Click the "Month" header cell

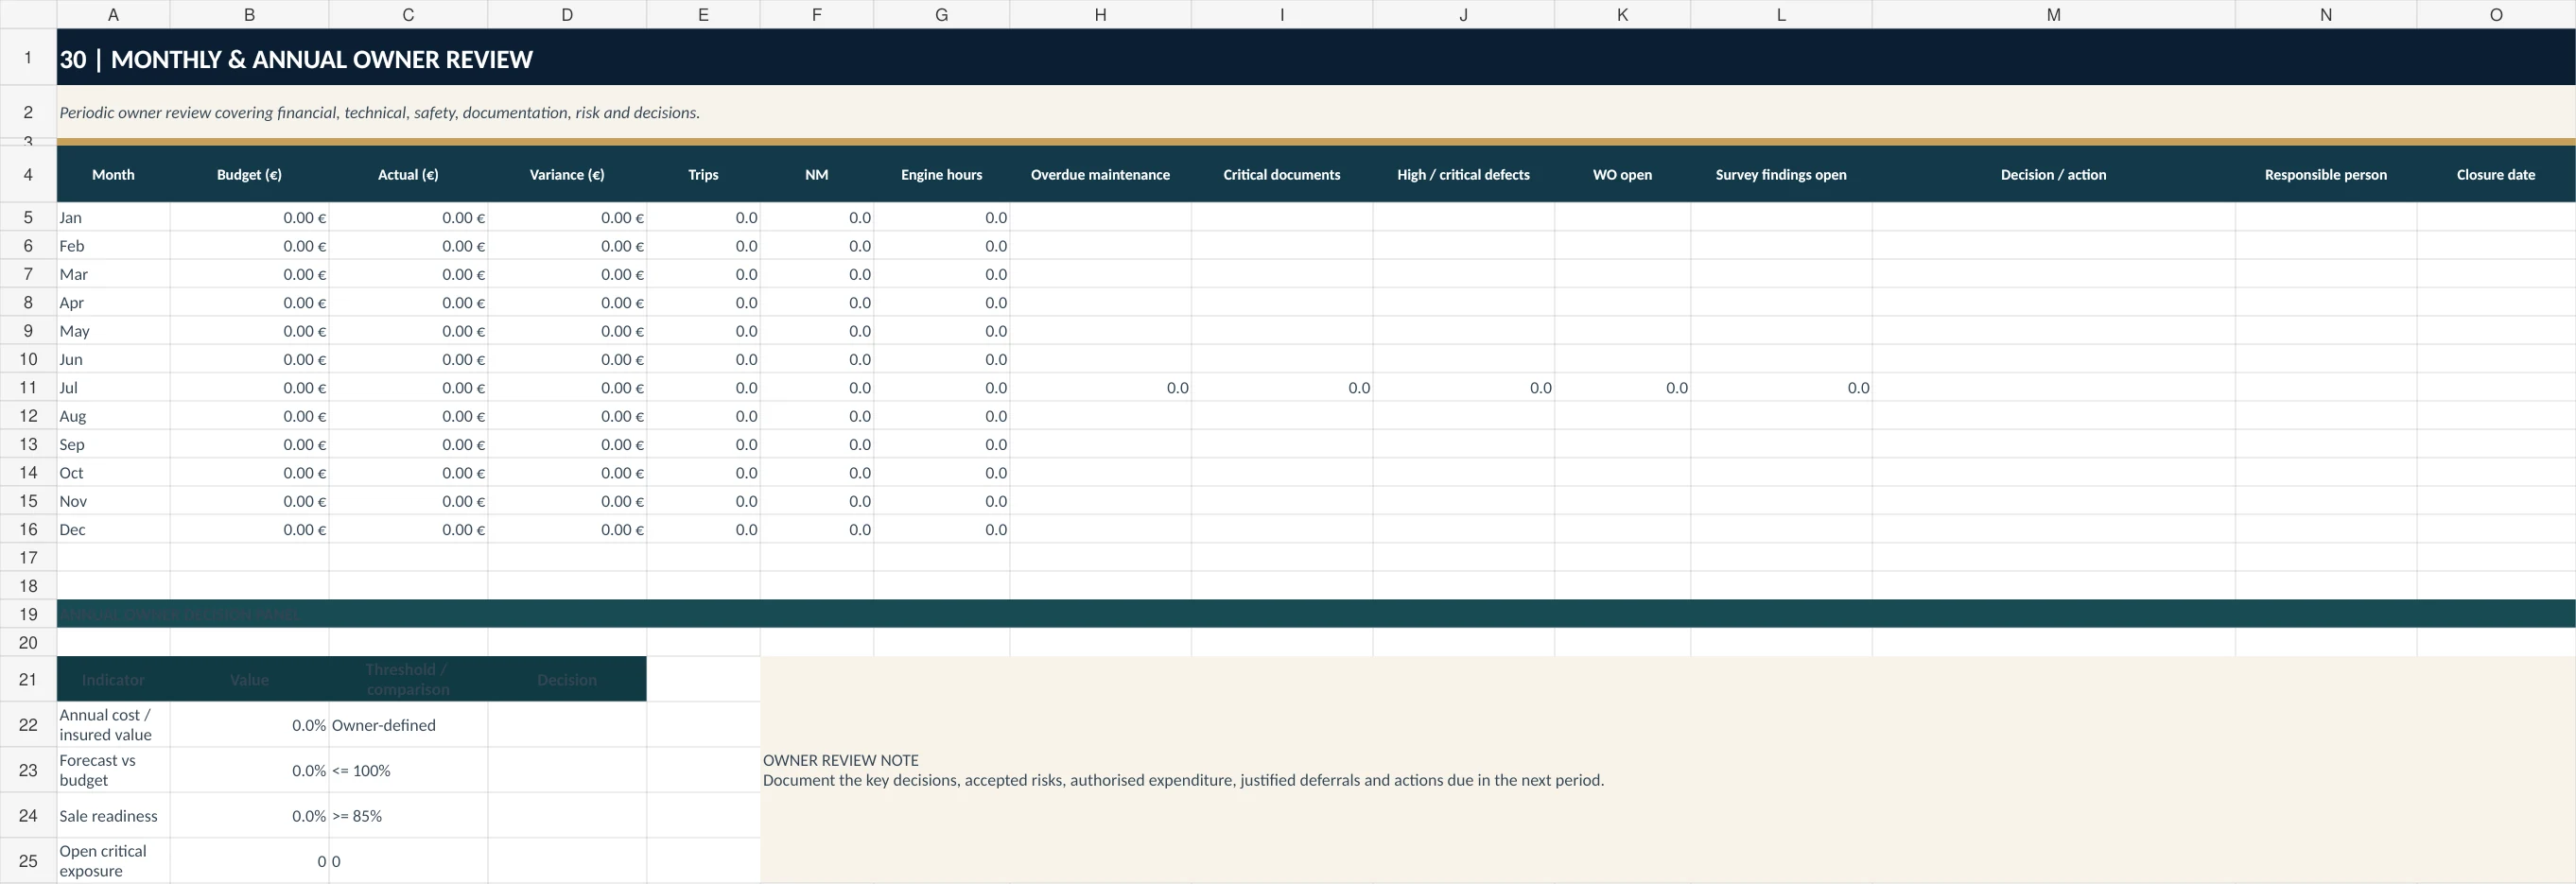[x=113, y=174]
